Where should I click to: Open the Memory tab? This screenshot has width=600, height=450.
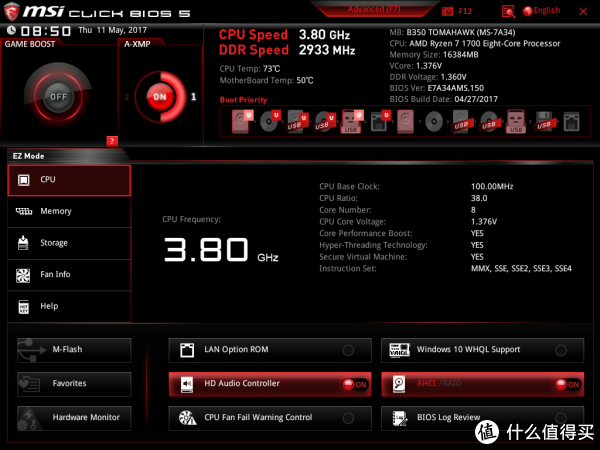pos(69,212)
